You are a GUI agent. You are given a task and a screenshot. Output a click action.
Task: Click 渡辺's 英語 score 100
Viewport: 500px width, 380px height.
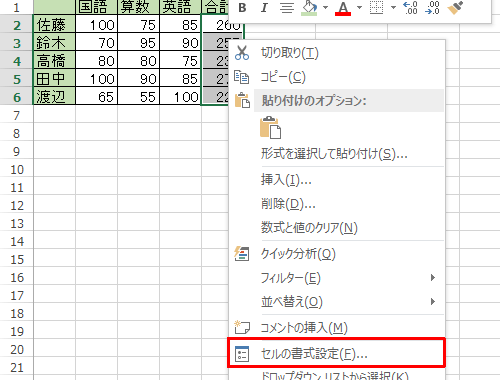pyautogui.click(x=181, y=96)
